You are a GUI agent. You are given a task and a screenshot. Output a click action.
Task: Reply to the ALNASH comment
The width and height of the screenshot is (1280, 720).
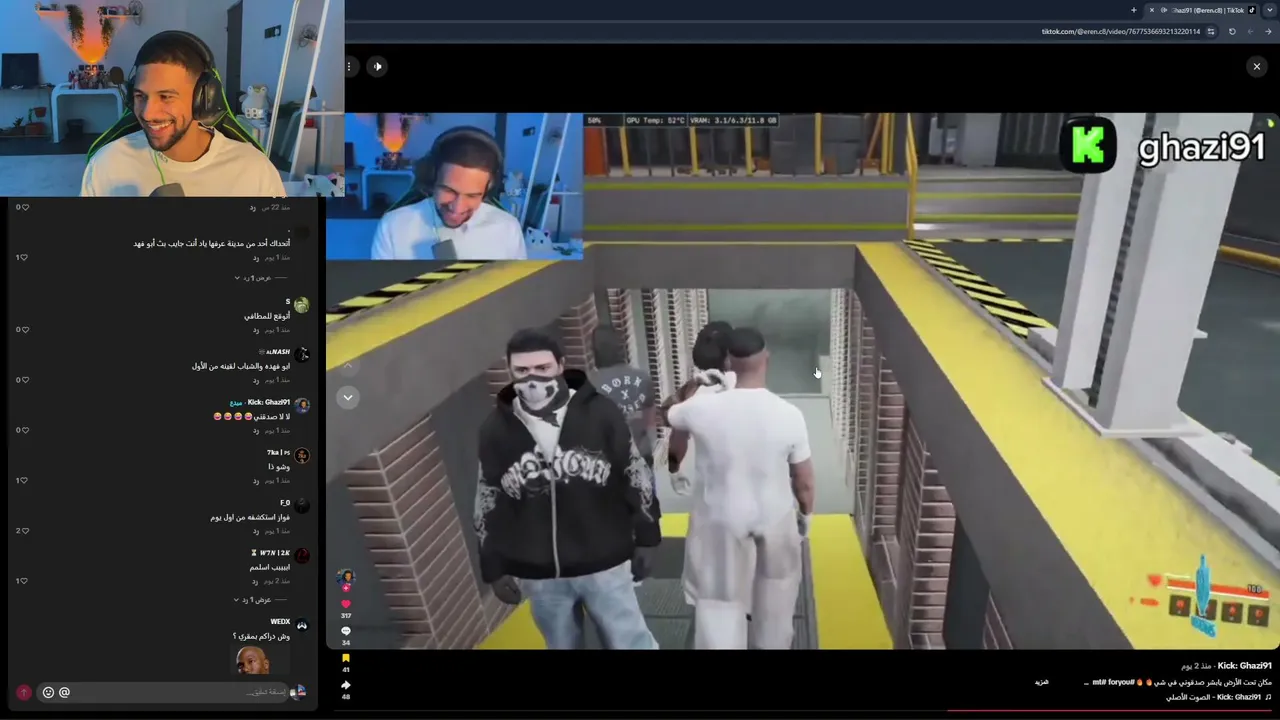click(256, 380)
